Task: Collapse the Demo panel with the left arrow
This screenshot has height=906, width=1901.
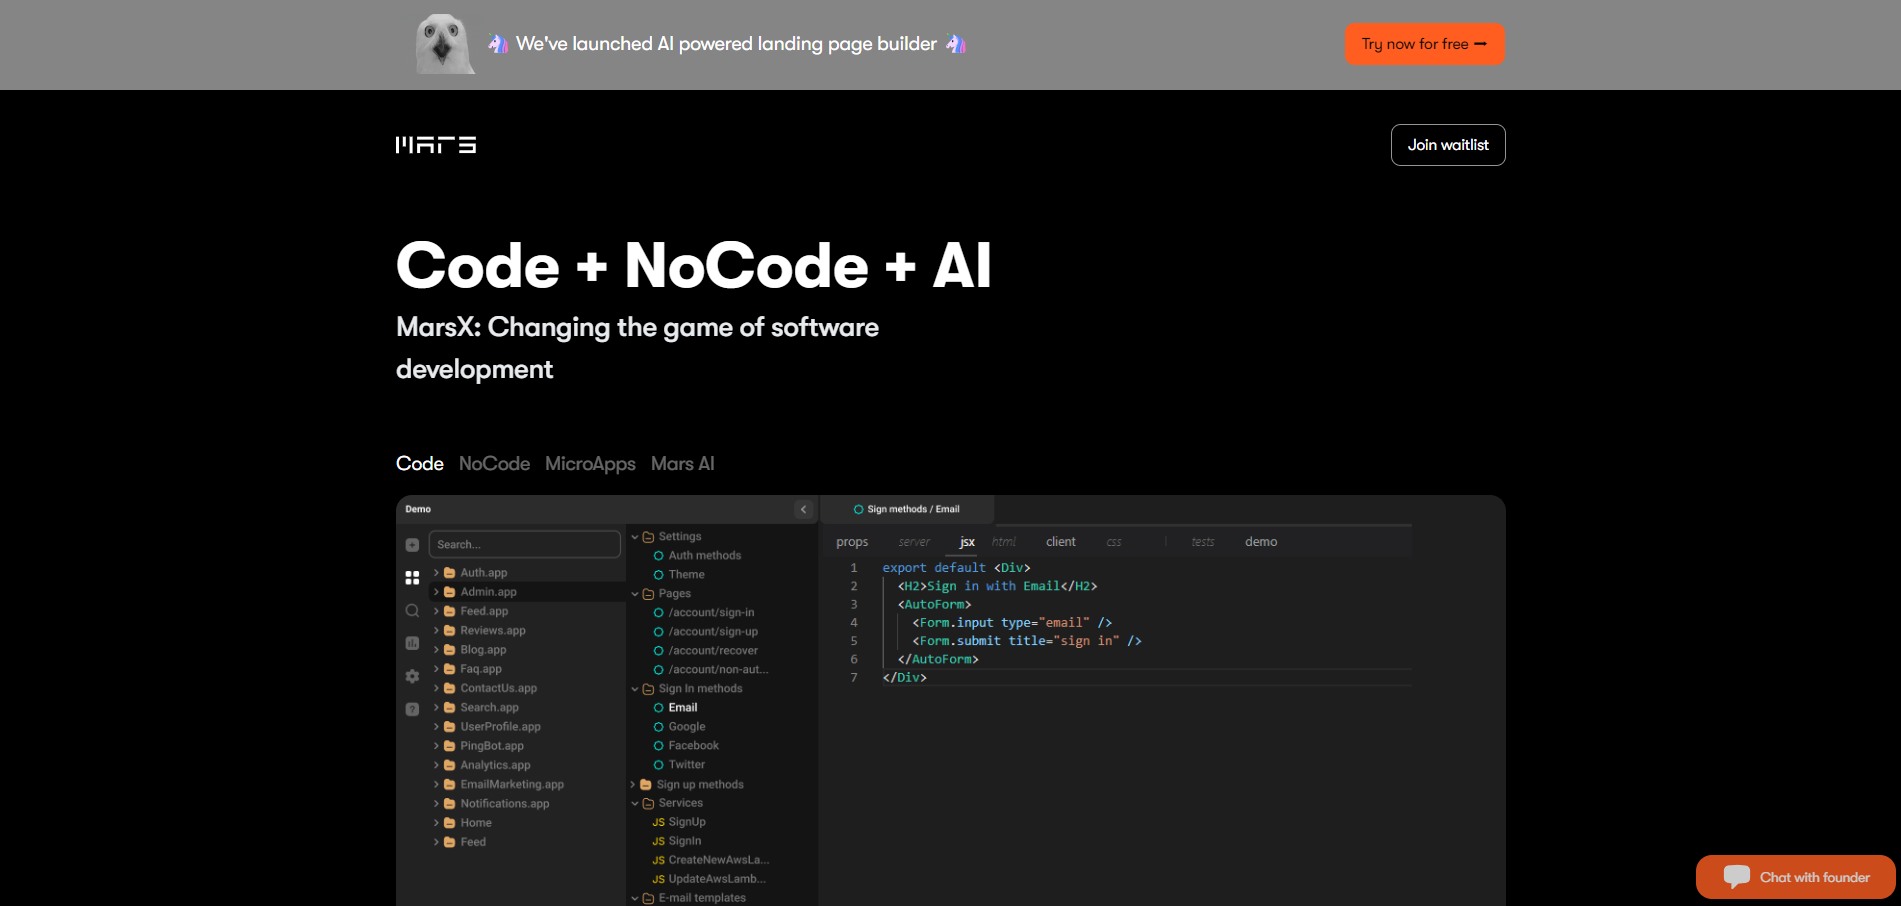Action: 803,509
